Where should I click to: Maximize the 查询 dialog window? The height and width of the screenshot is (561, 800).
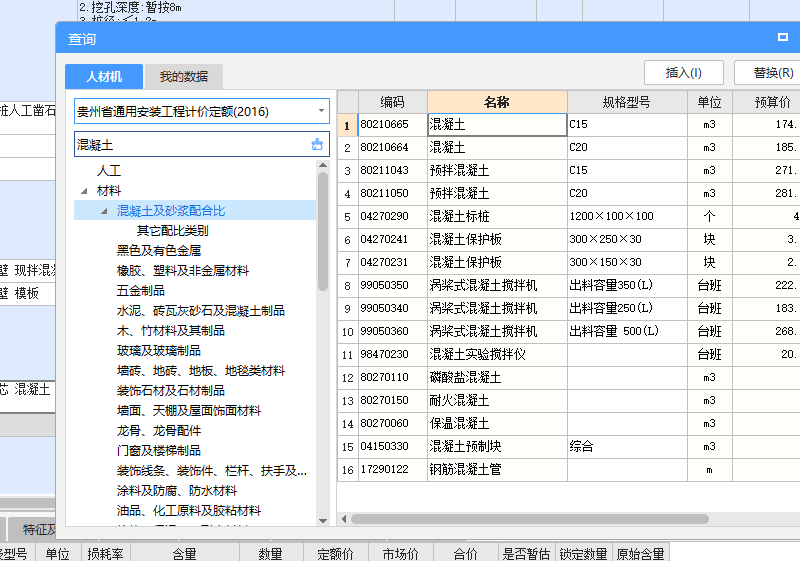click(x=783, y=37)
